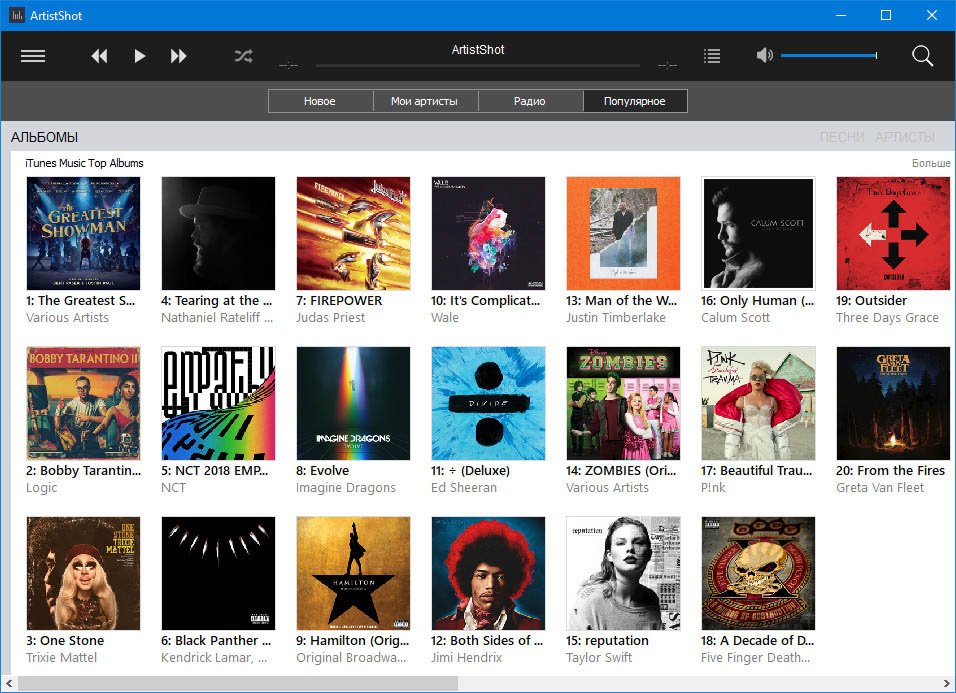Click artist name Jimi Hendrix
This screenshot has width=956, height=693.
point(466,658)
